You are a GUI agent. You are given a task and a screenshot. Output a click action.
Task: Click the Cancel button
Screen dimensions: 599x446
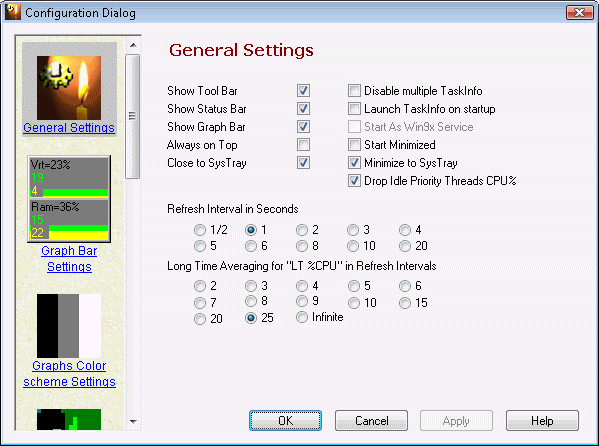pos(371,421)
